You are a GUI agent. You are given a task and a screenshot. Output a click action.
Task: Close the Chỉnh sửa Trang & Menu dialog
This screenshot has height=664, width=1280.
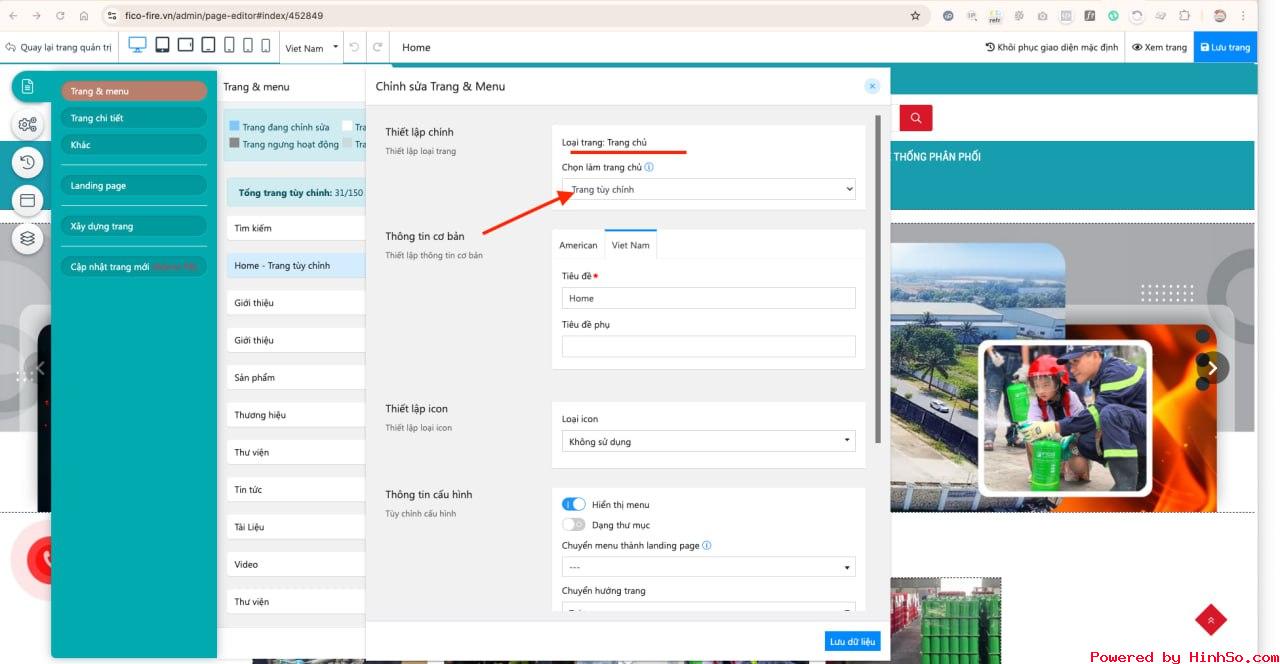[872, 87]
